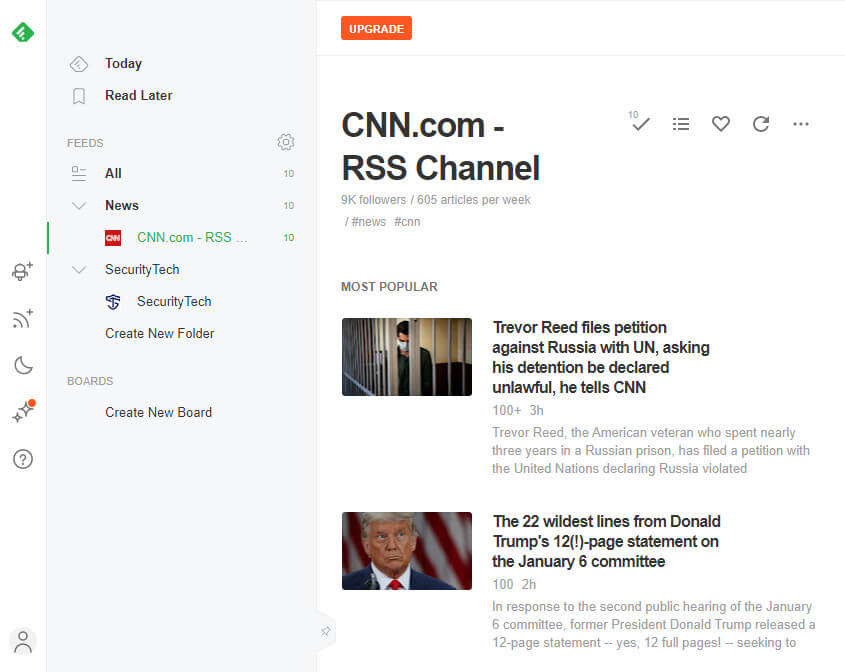This screenshot has height=672, width=845.
Task: Click the #cnn tag
Action: [407, 222]
